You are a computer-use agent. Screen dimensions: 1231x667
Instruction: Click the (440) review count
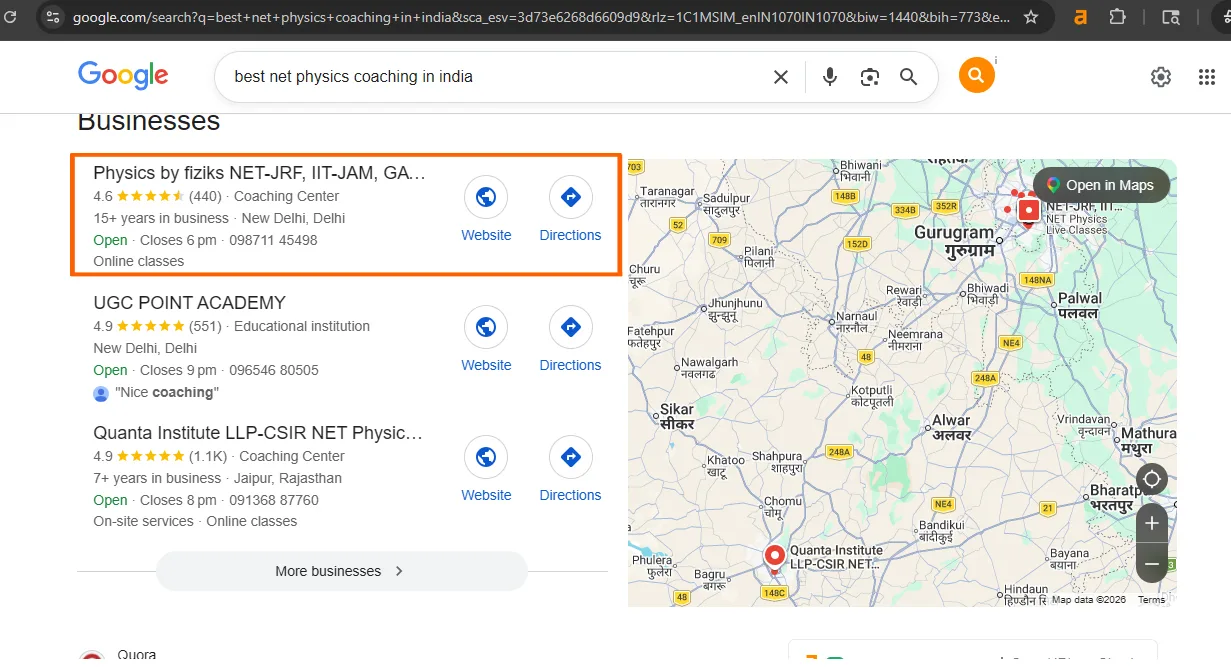(x=205, y=196)
